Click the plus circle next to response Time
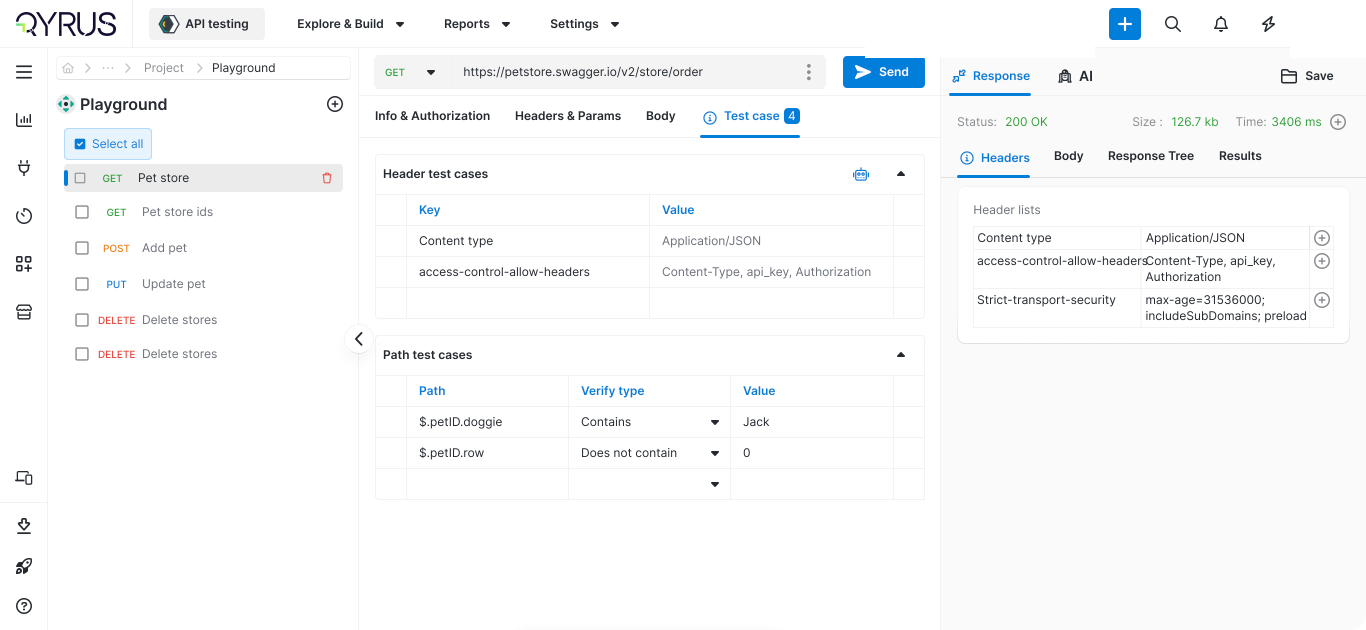1366x630 pixels. 1338,122
